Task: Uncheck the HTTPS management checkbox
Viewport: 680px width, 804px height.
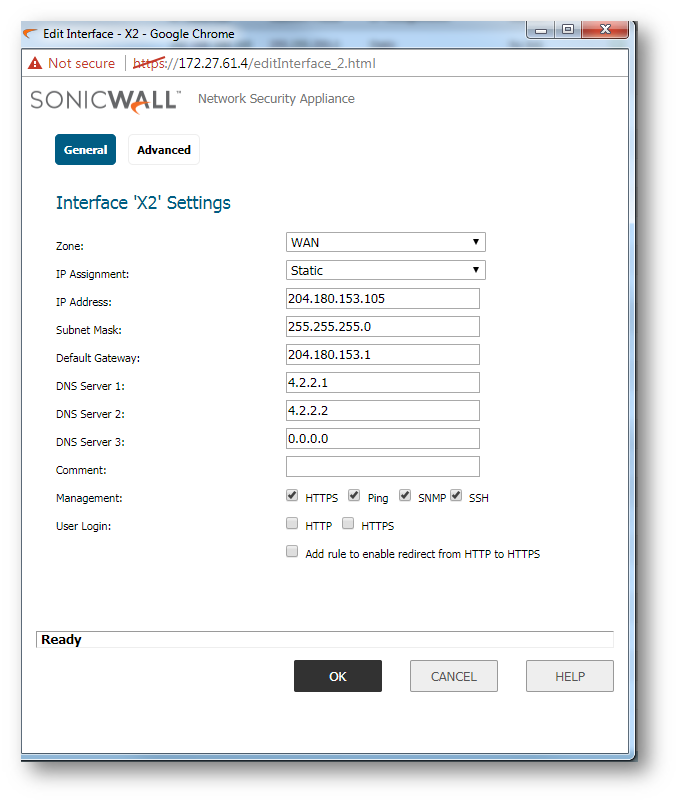Action: coord(292,496)
